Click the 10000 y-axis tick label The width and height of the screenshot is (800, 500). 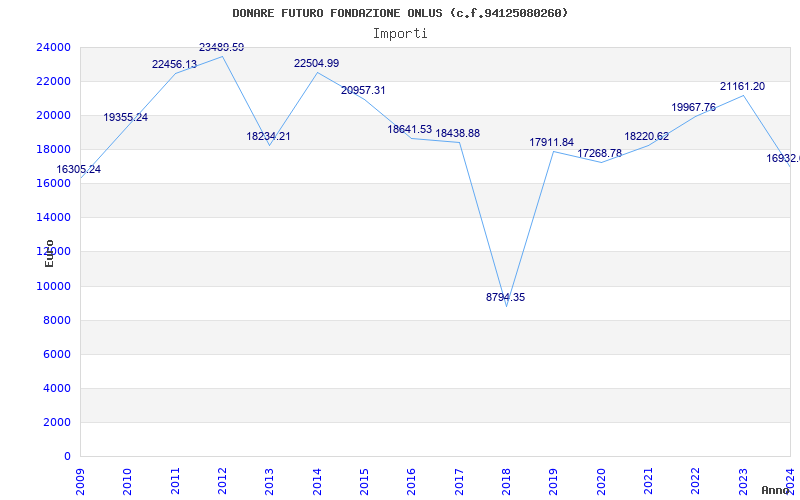click(x=54, y=286)
